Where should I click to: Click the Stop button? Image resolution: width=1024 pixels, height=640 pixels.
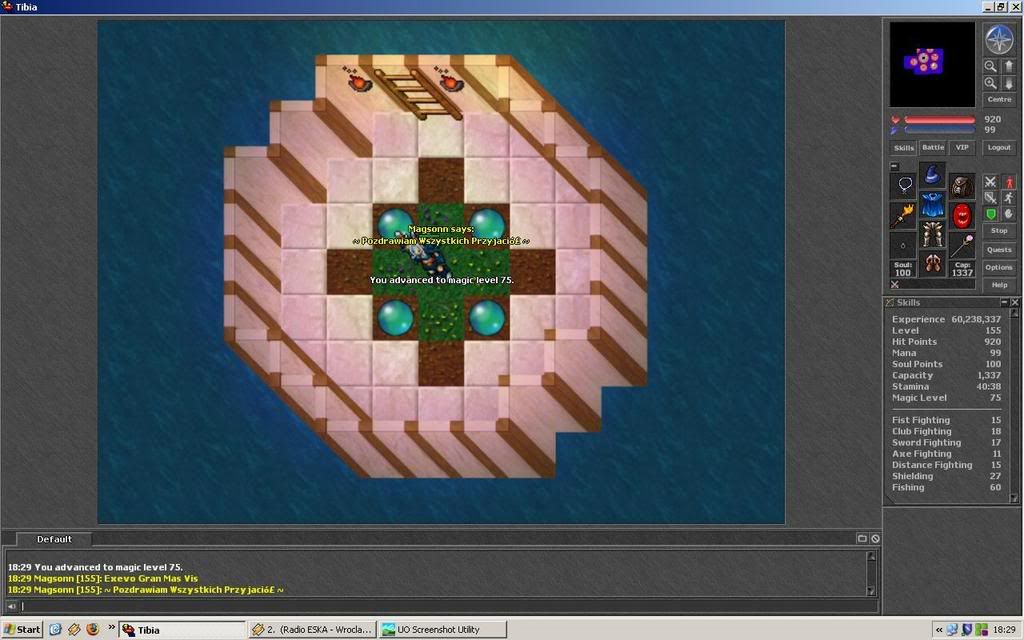pyautogui.click(x=999, y=231)
